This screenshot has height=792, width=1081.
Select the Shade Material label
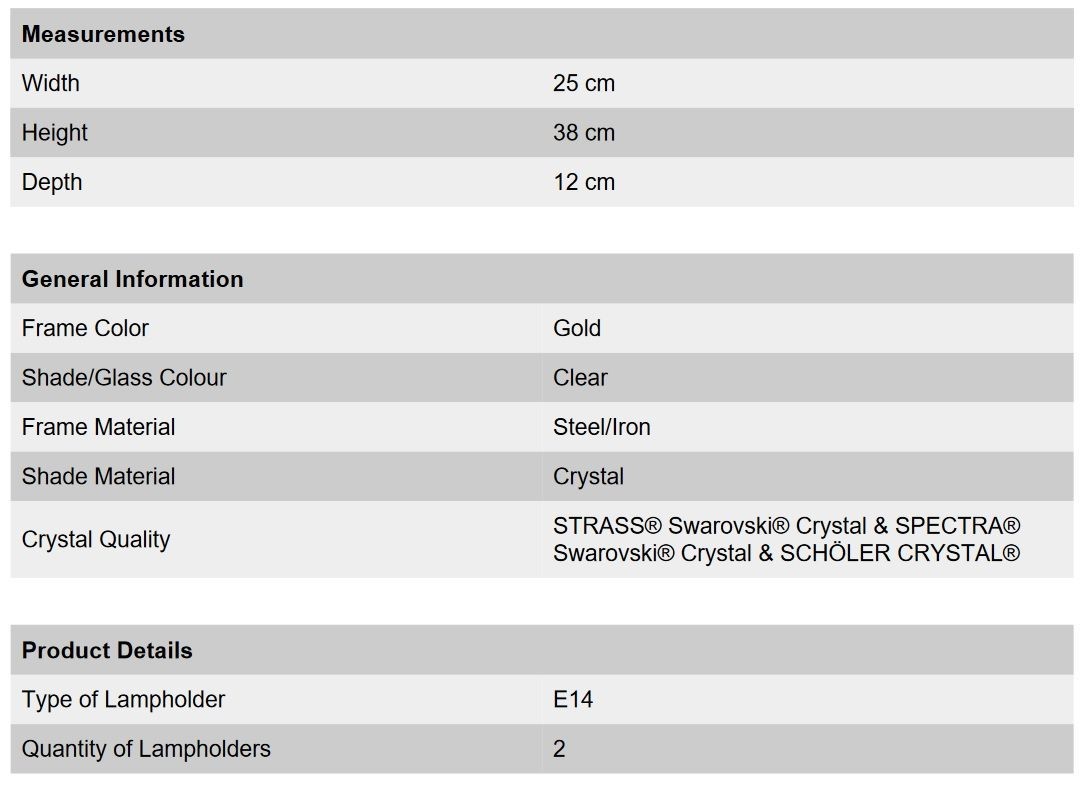click(98, 476)
